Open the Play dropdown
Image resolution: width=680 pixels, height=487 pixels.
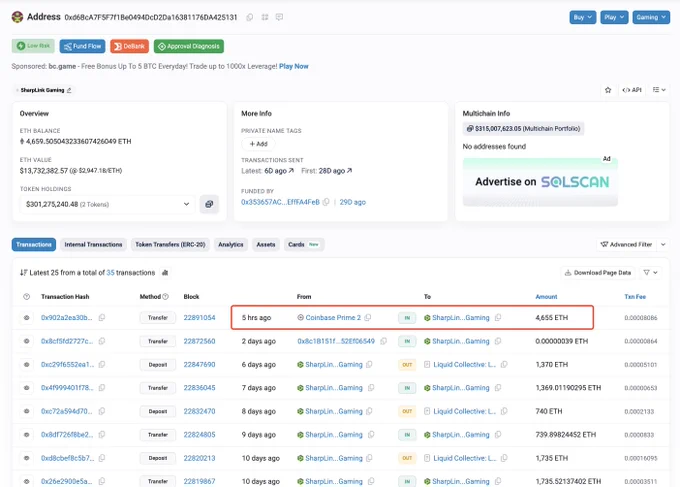pos(614,17)
